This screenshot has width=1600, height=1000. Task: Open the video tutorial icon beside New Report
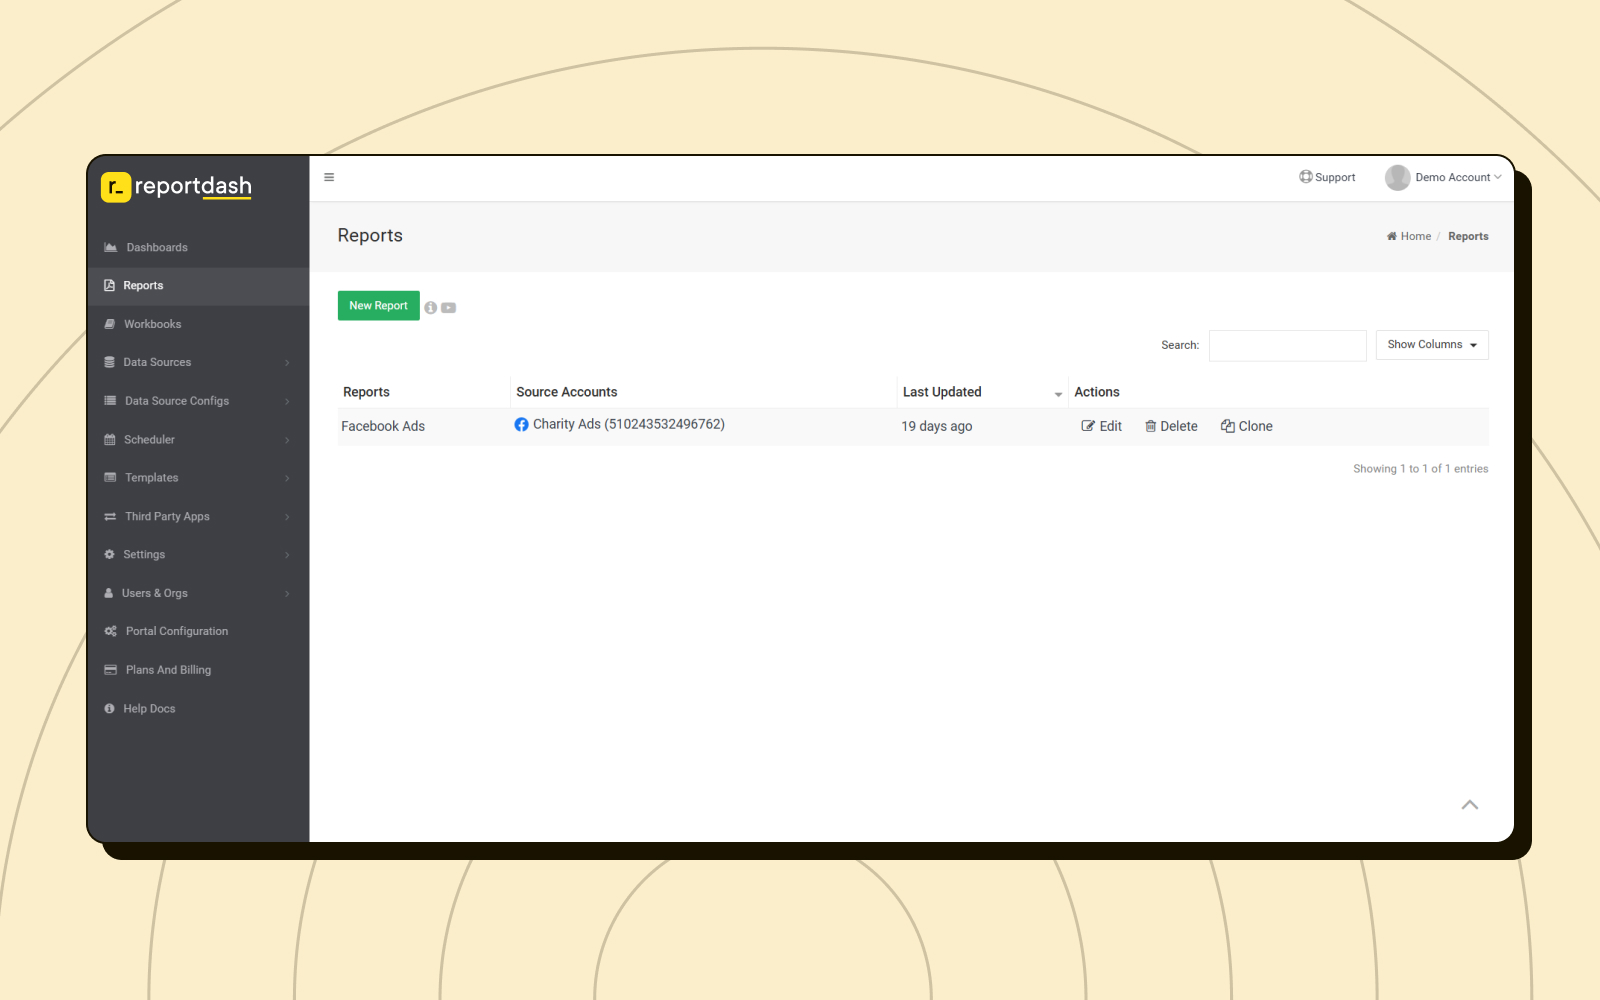coord(449,308)
